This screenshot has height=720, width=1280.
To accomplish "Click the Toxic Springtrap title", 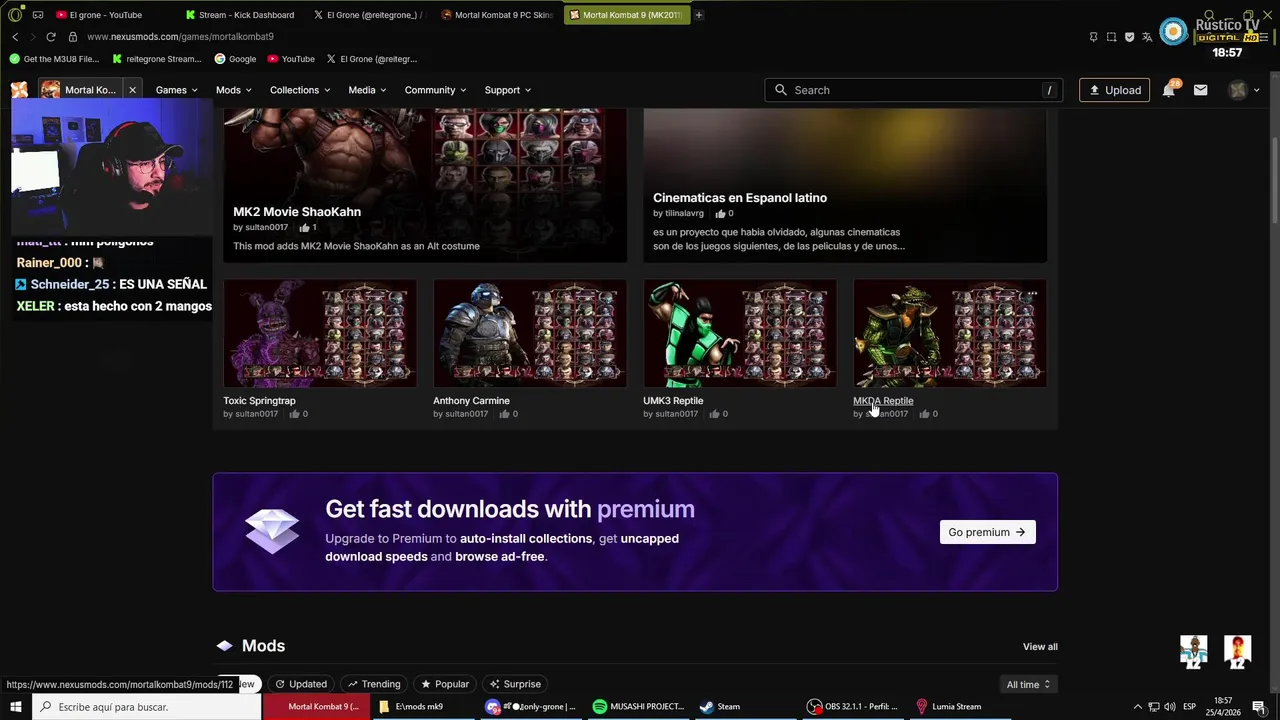I will (259, 401).
